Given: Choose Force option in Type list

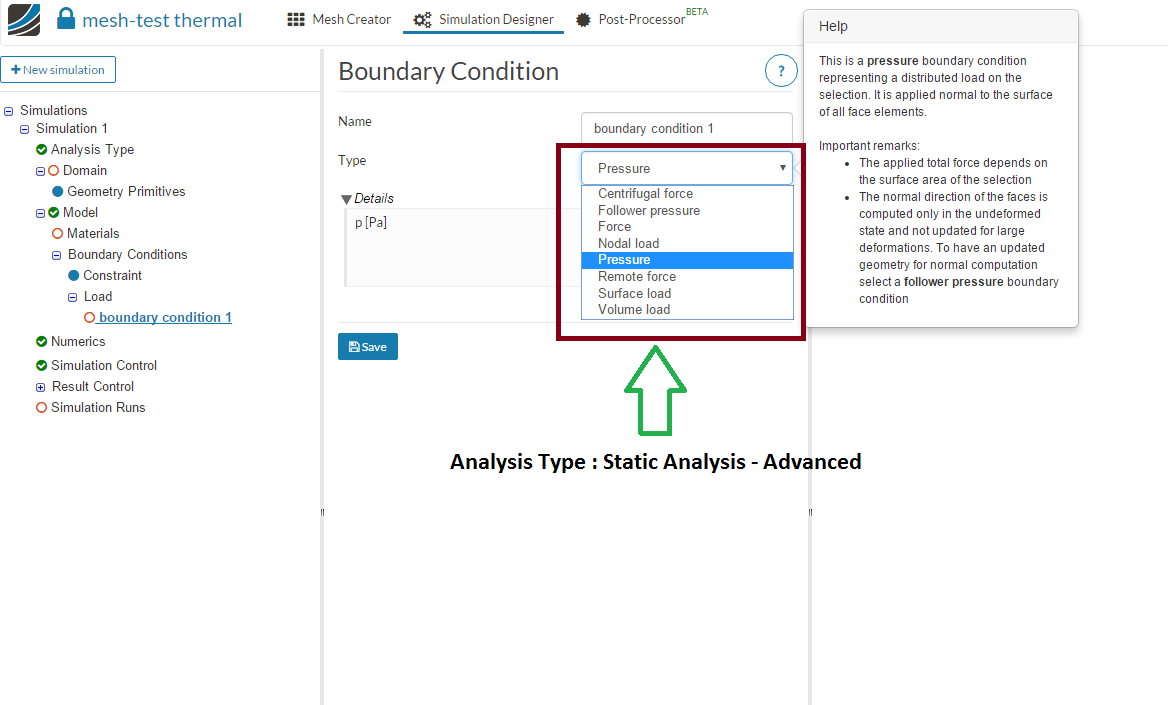Looking at the screenshot, I should (687, 227).
